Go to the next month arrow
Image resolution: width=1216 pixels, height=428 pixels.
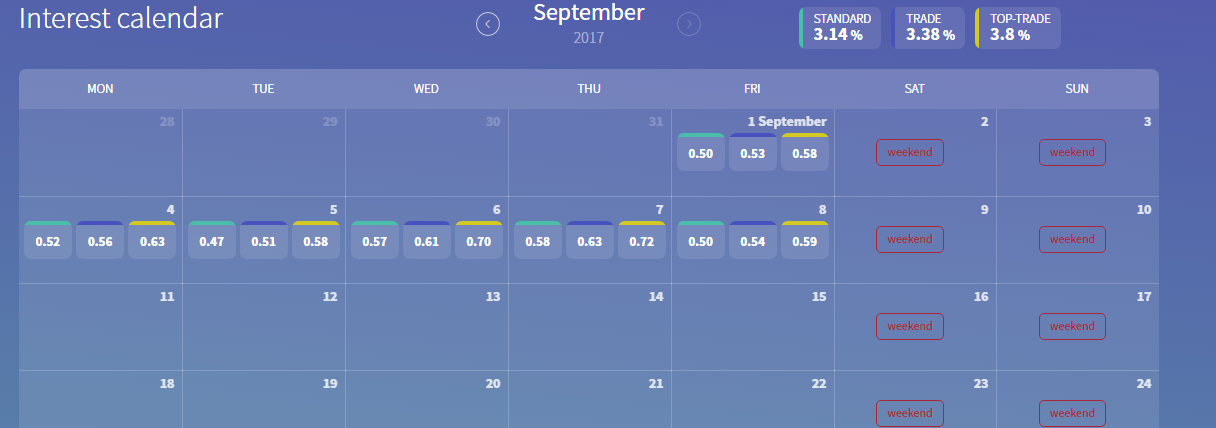point(689,24)
